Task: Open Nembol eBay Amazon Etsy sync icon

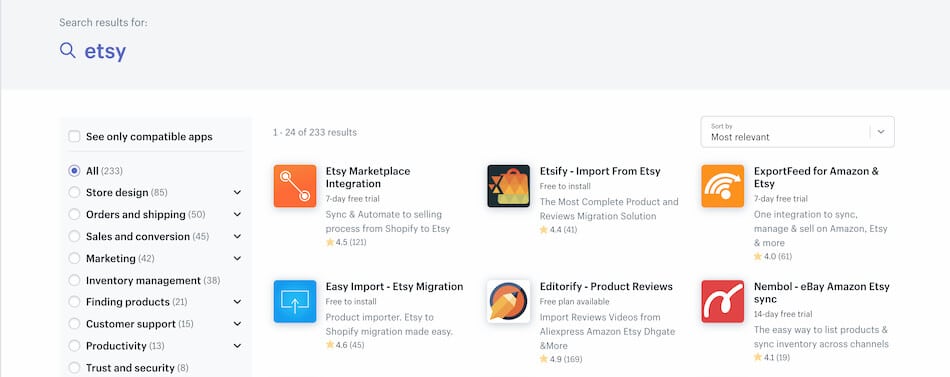Action: coord(723,301)
